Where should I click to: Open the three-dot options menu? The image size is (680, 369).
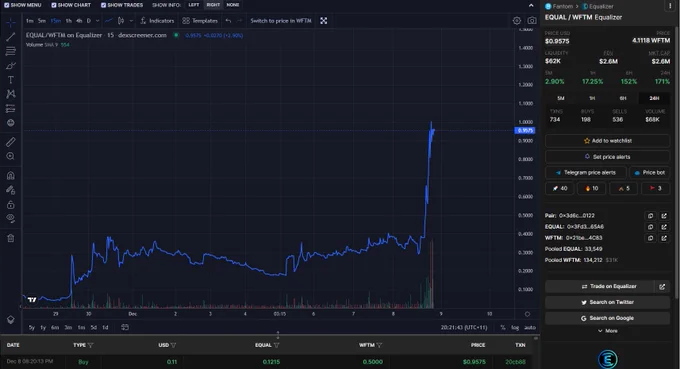tap(670, 6)
